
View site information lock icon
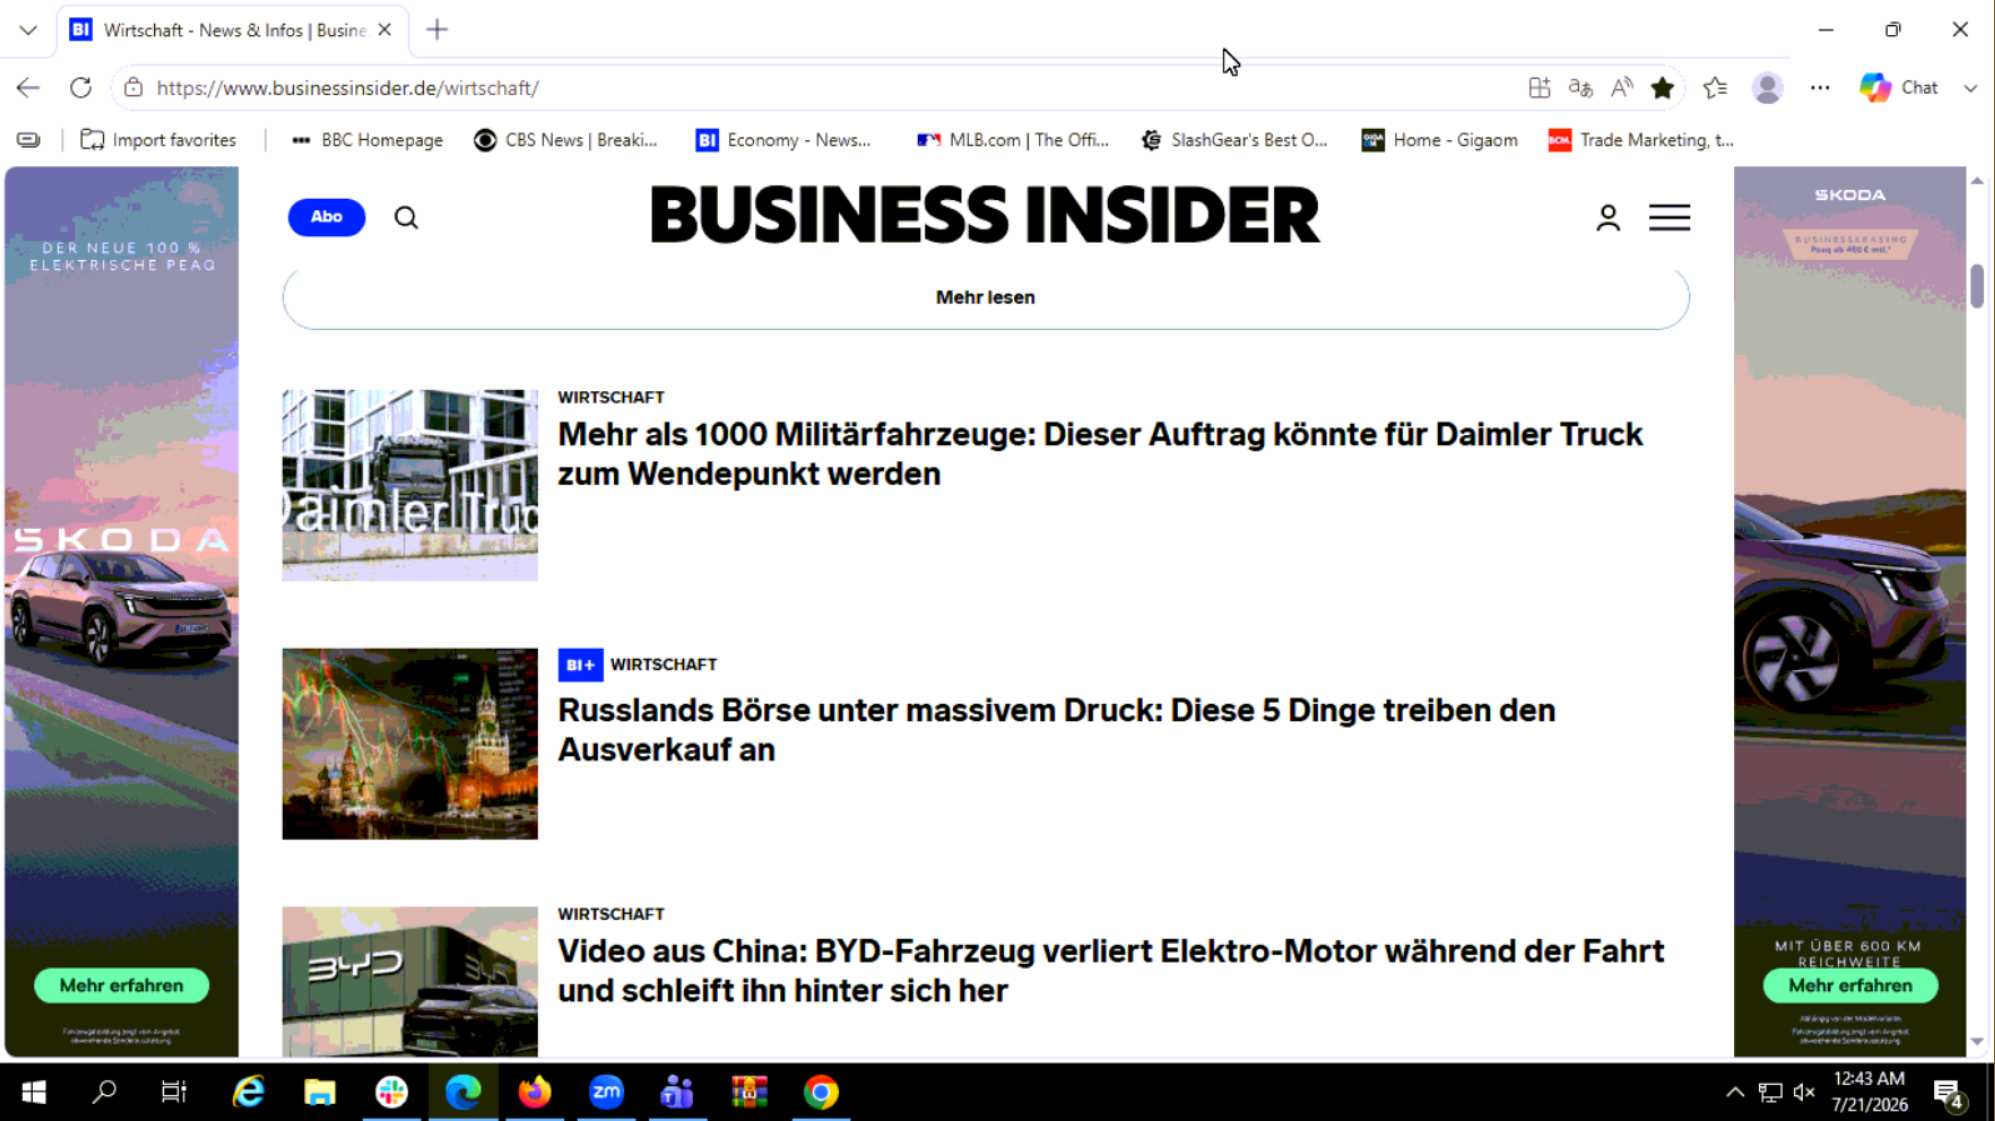point(133,88)
